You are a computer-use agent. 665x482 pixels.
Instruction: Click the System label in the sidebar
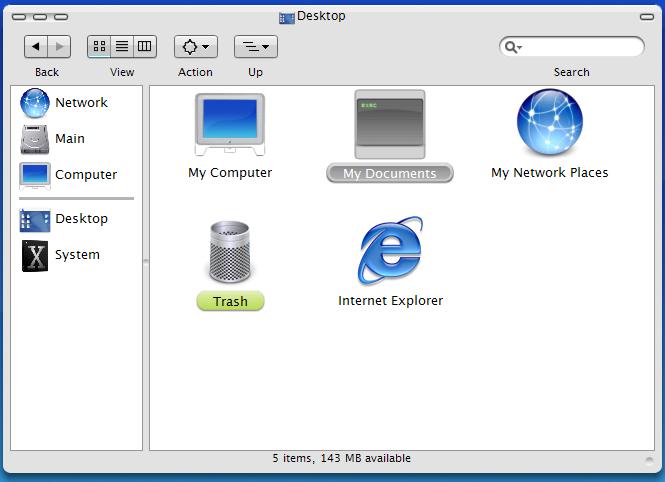pyautogui.click(x=78, y=255)
